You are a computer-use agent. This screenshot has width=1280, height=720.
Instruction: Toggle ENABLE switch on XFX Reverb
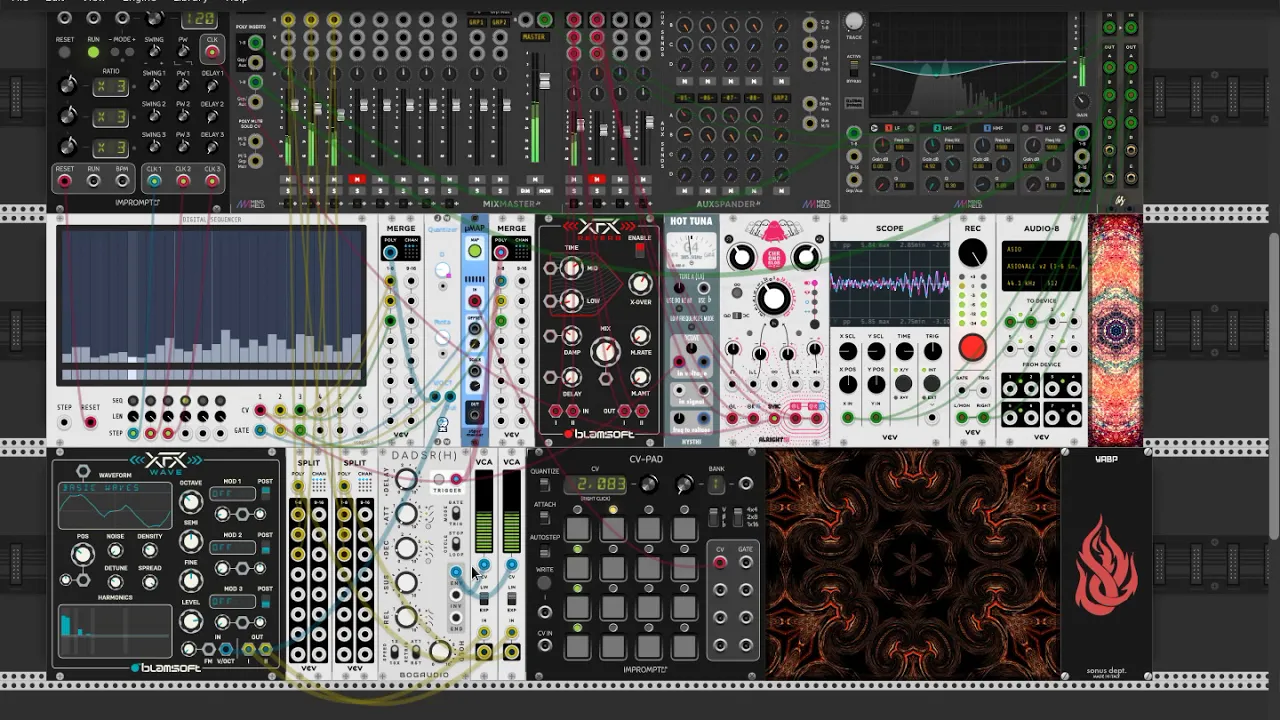(640, 250)
